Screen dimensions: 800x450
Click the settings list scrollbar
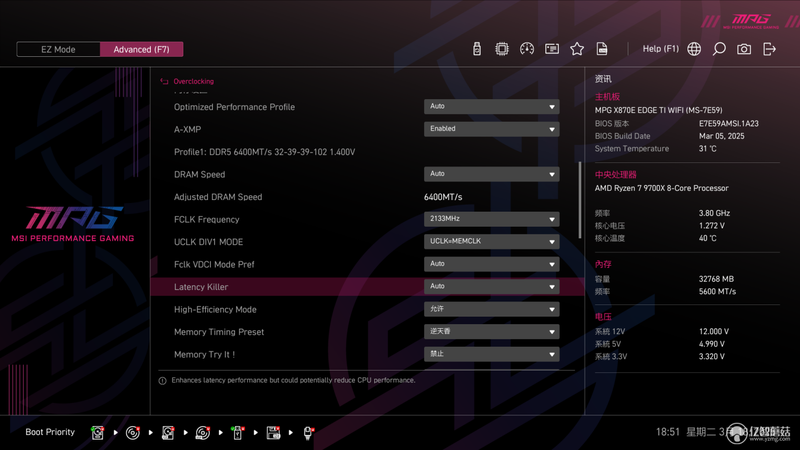coord(580,200)
